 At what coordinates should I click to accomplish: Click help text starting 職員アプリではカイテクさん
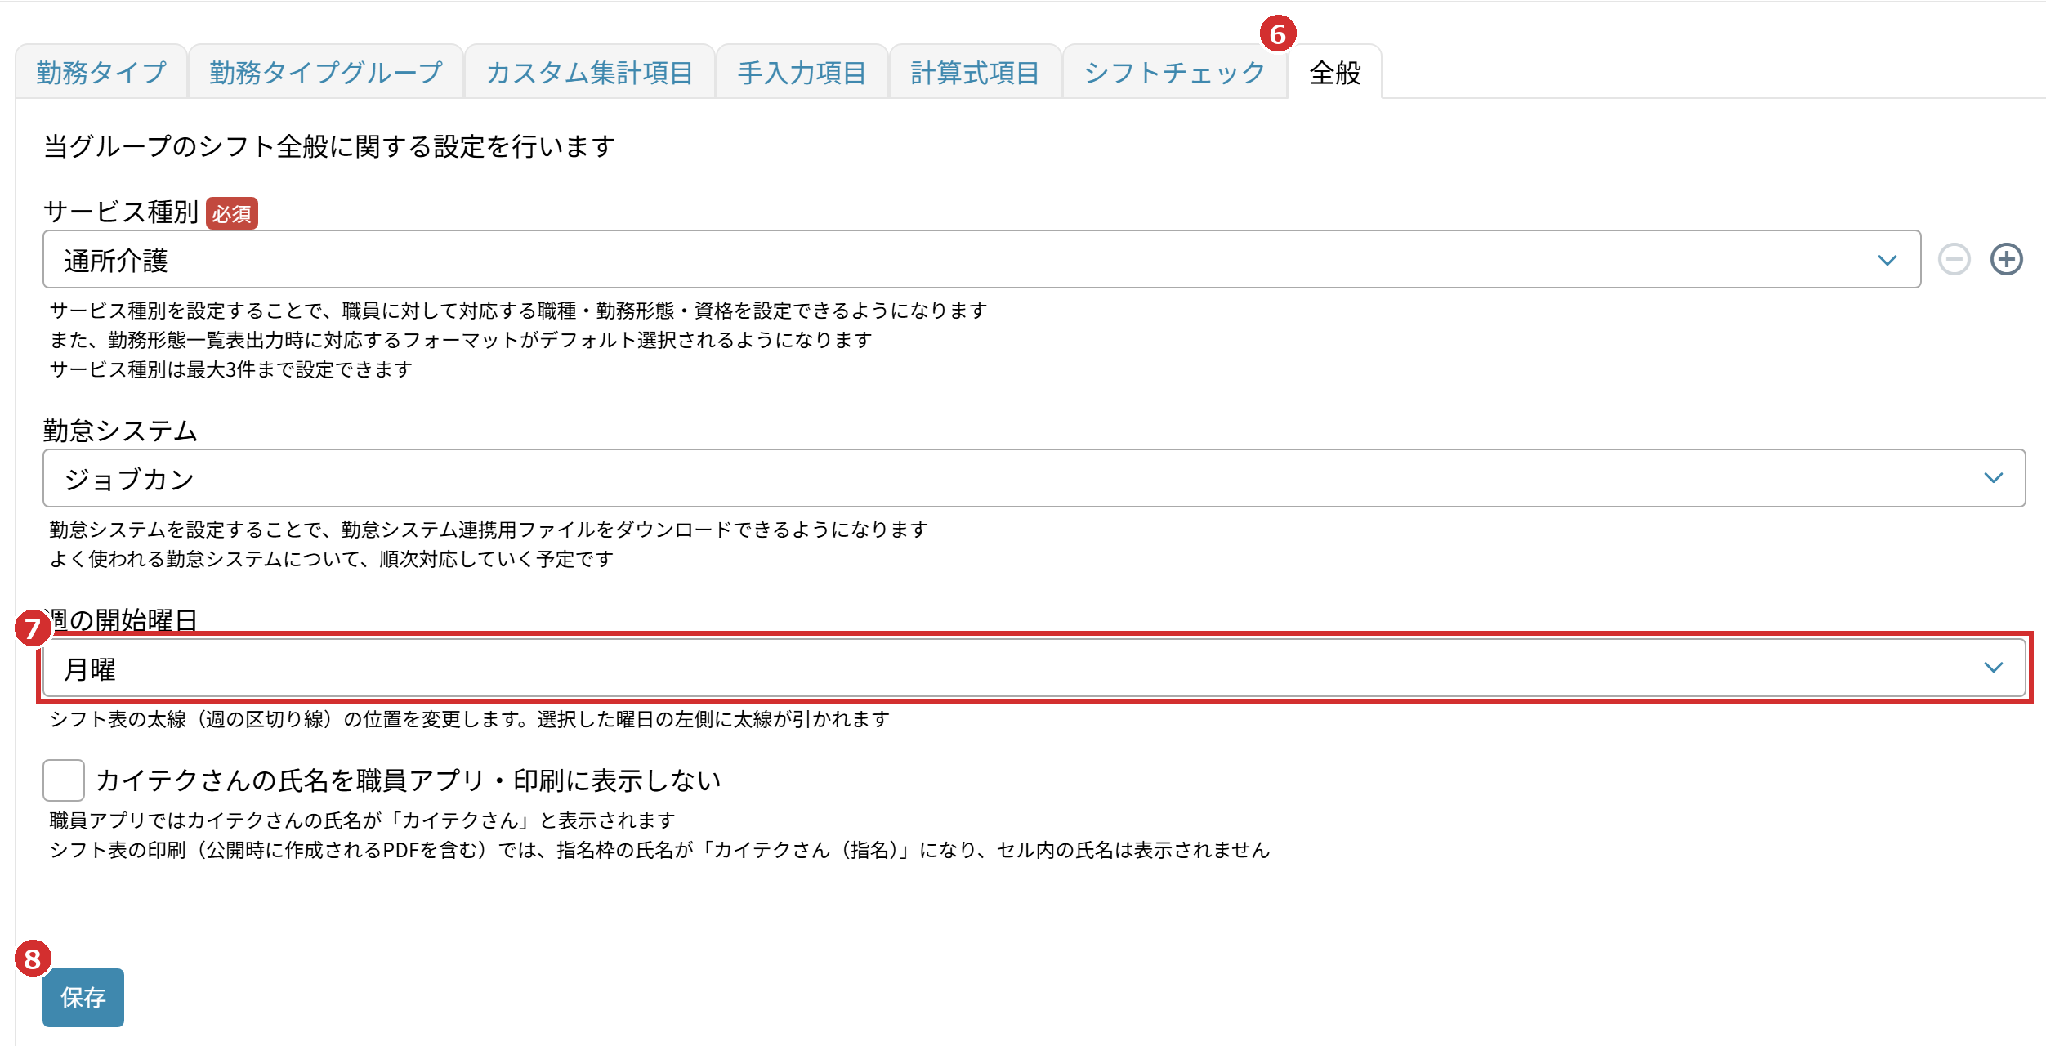pos(363,821)
